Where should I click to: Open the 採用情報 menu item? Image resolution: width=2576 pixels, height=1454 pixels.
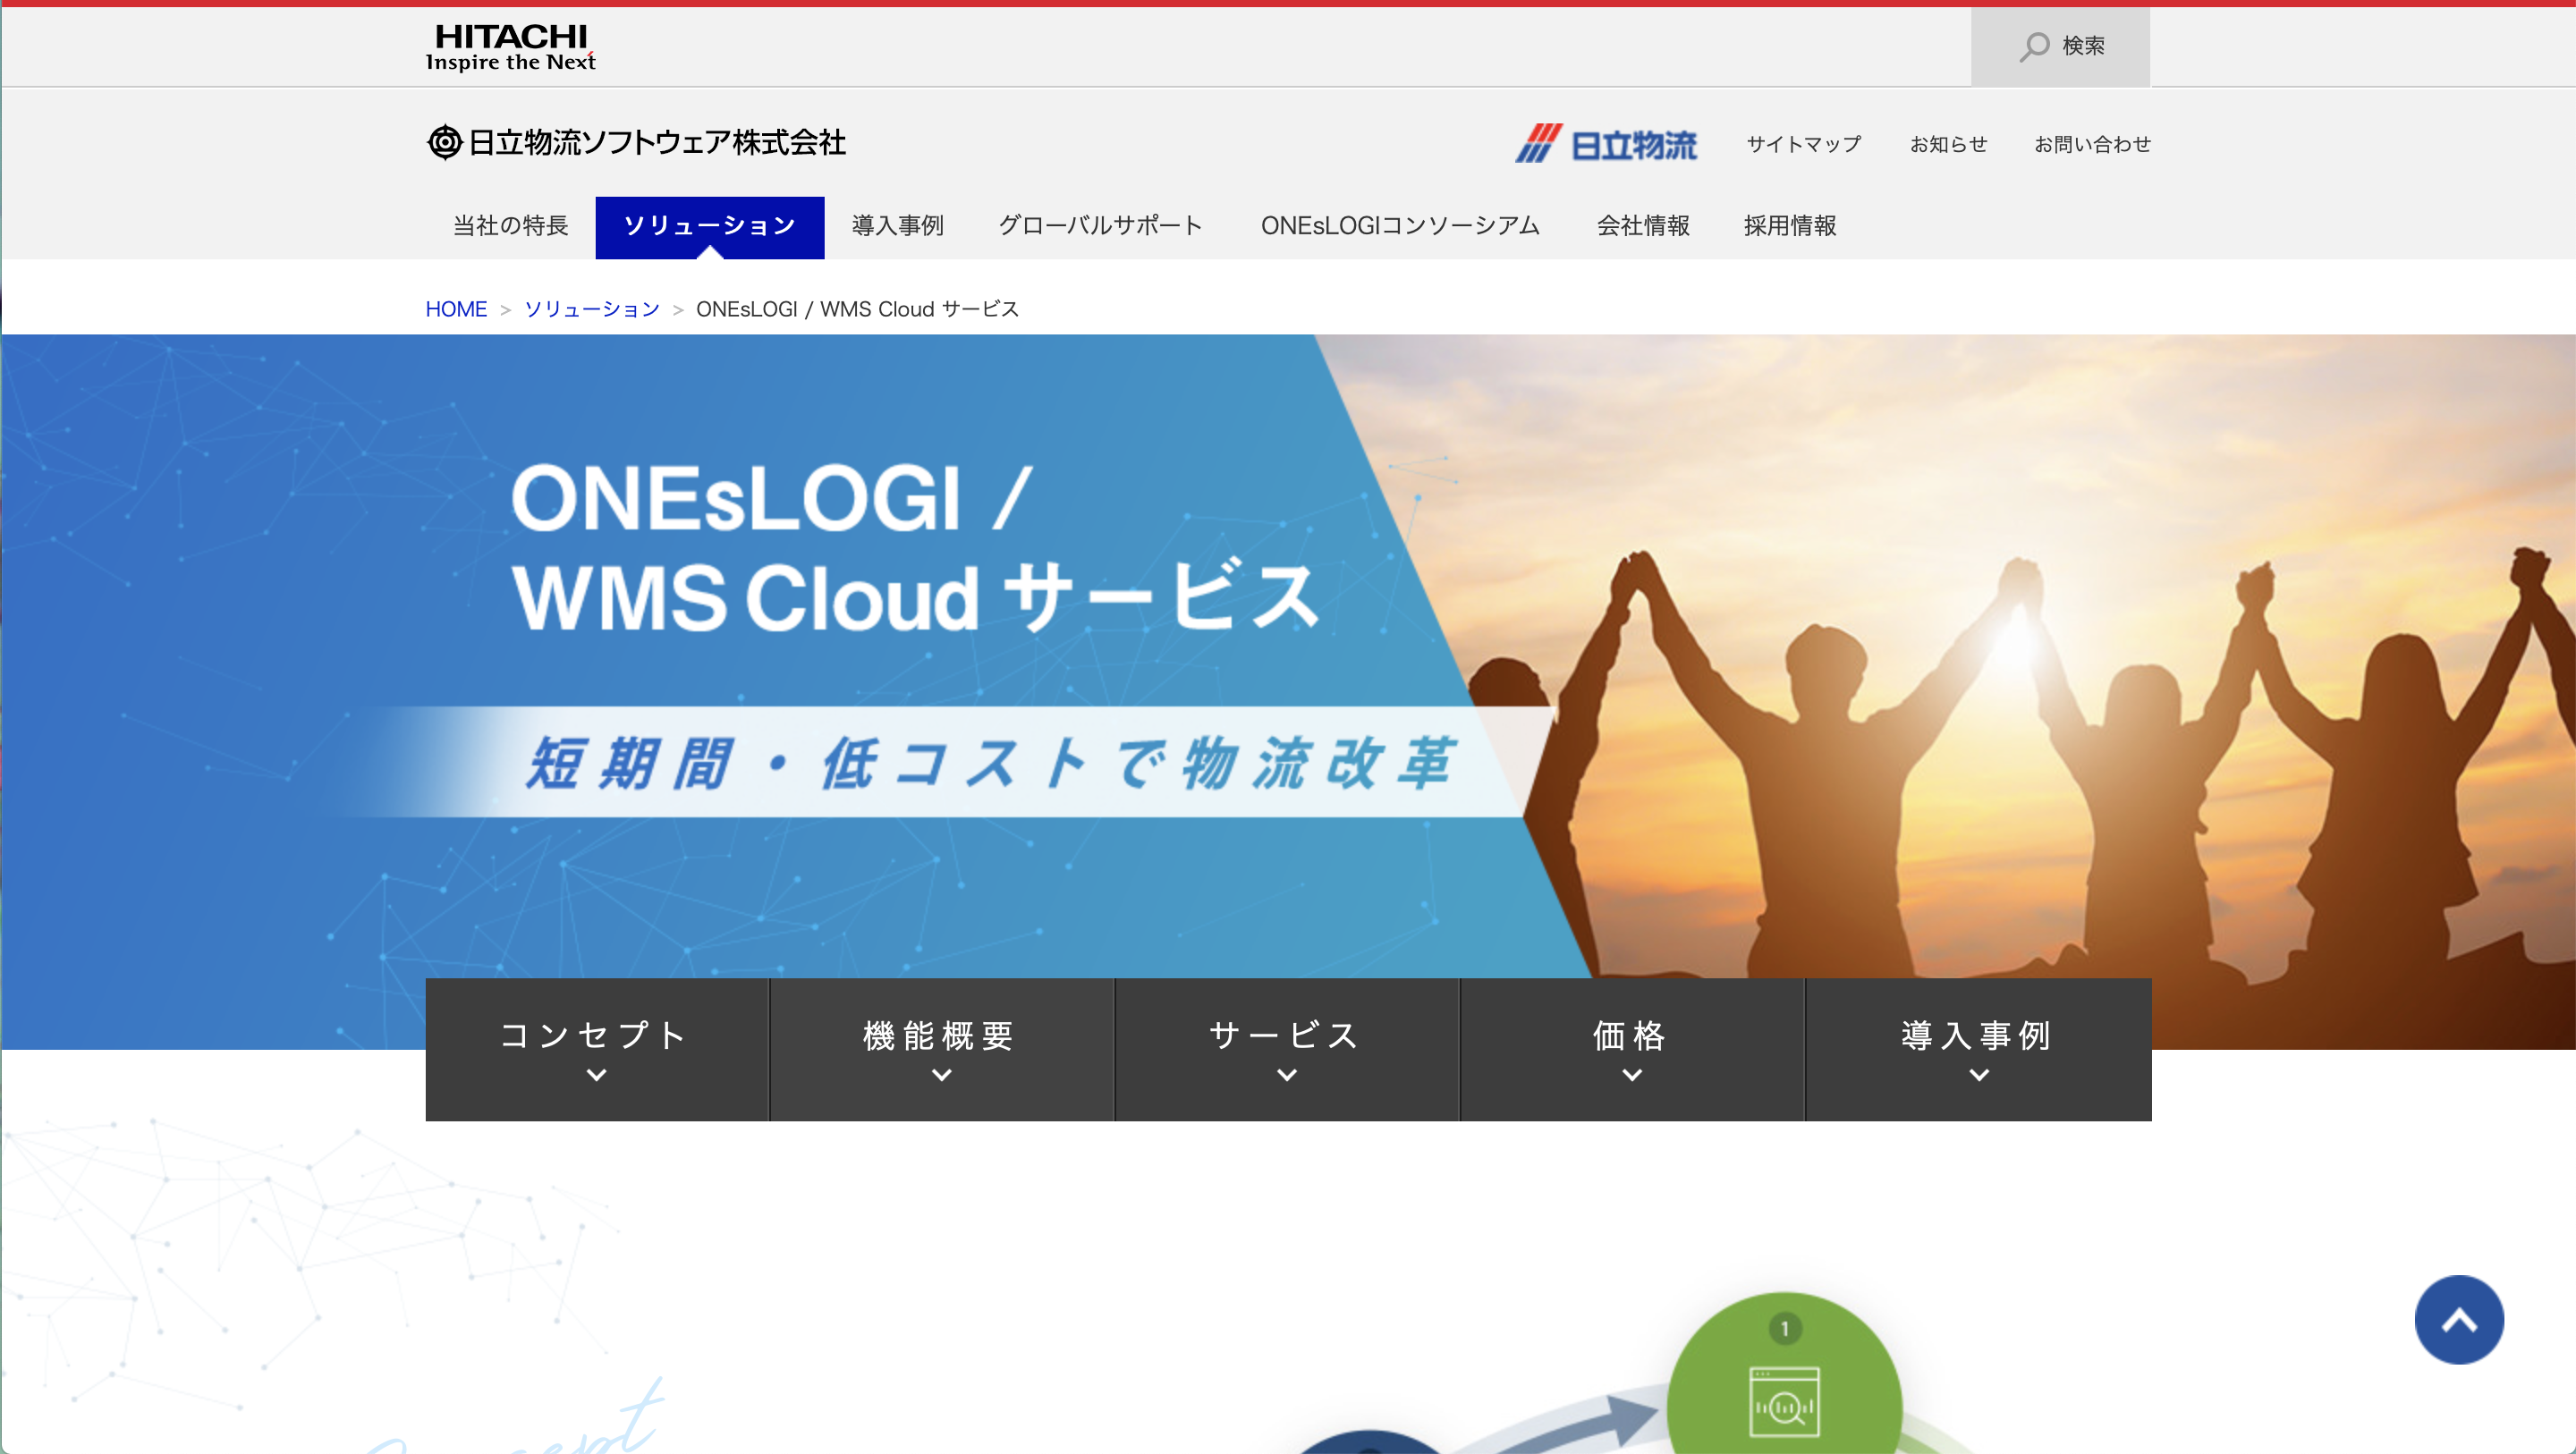click(x=1790, y=226)
